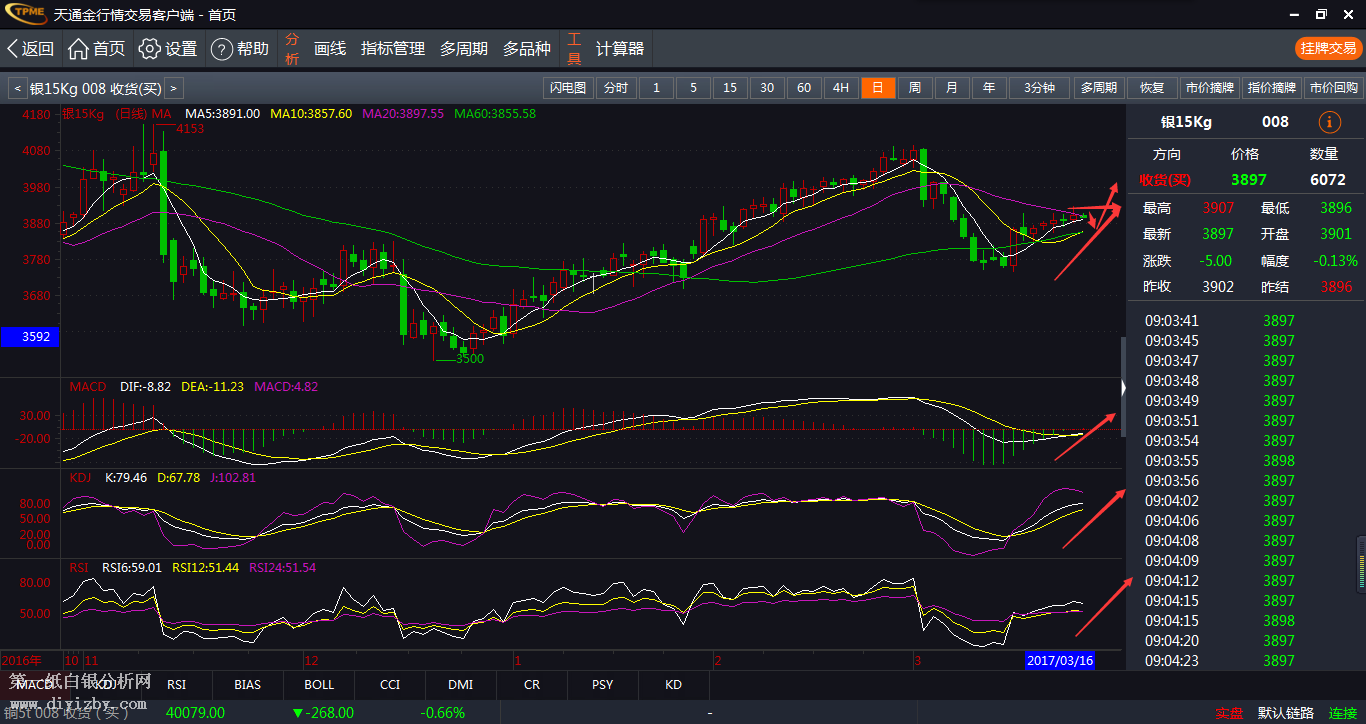Switch to CR indicator tab
Image resolution: width=1366 pixels, height=724 pixels.
click(532, 685)
